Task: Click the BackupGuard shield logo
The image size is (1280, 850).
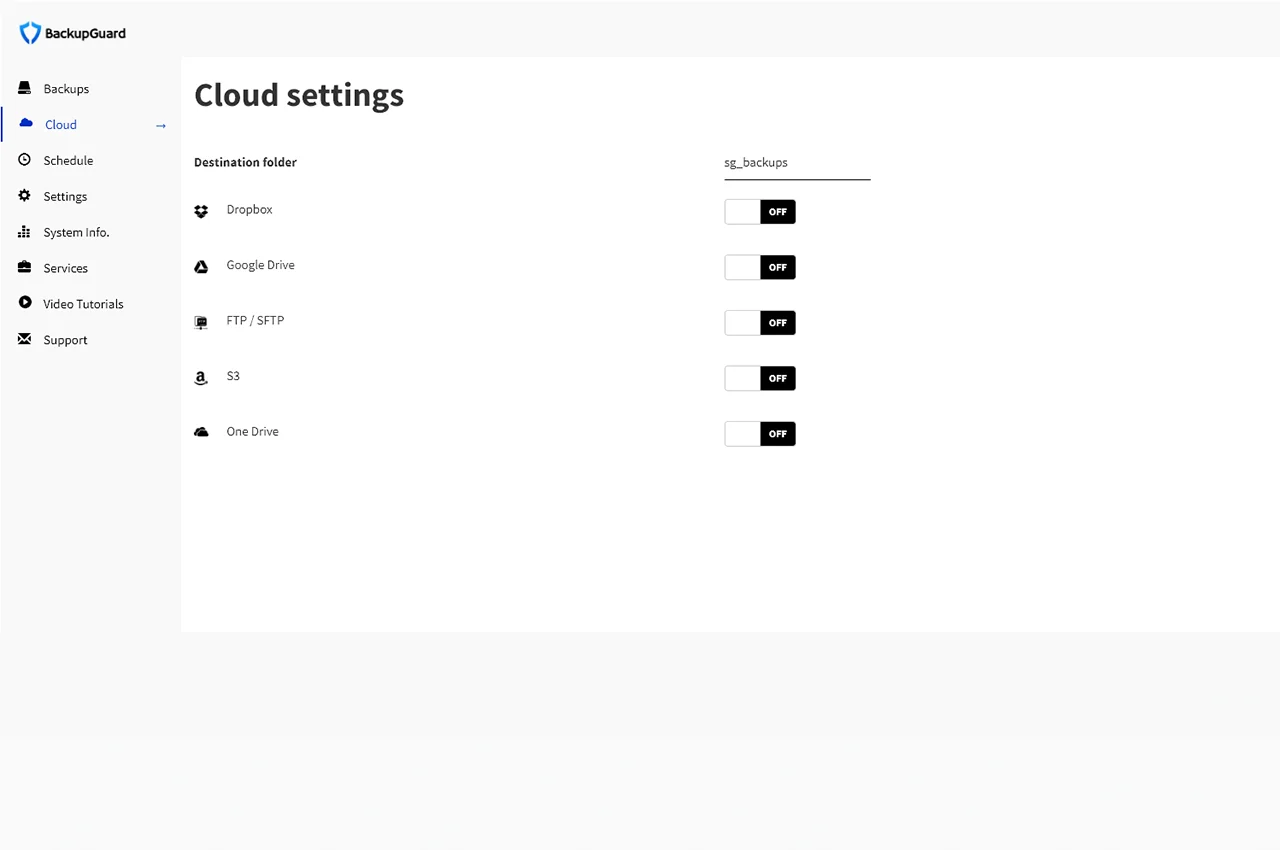Action: tap(28, 32)
